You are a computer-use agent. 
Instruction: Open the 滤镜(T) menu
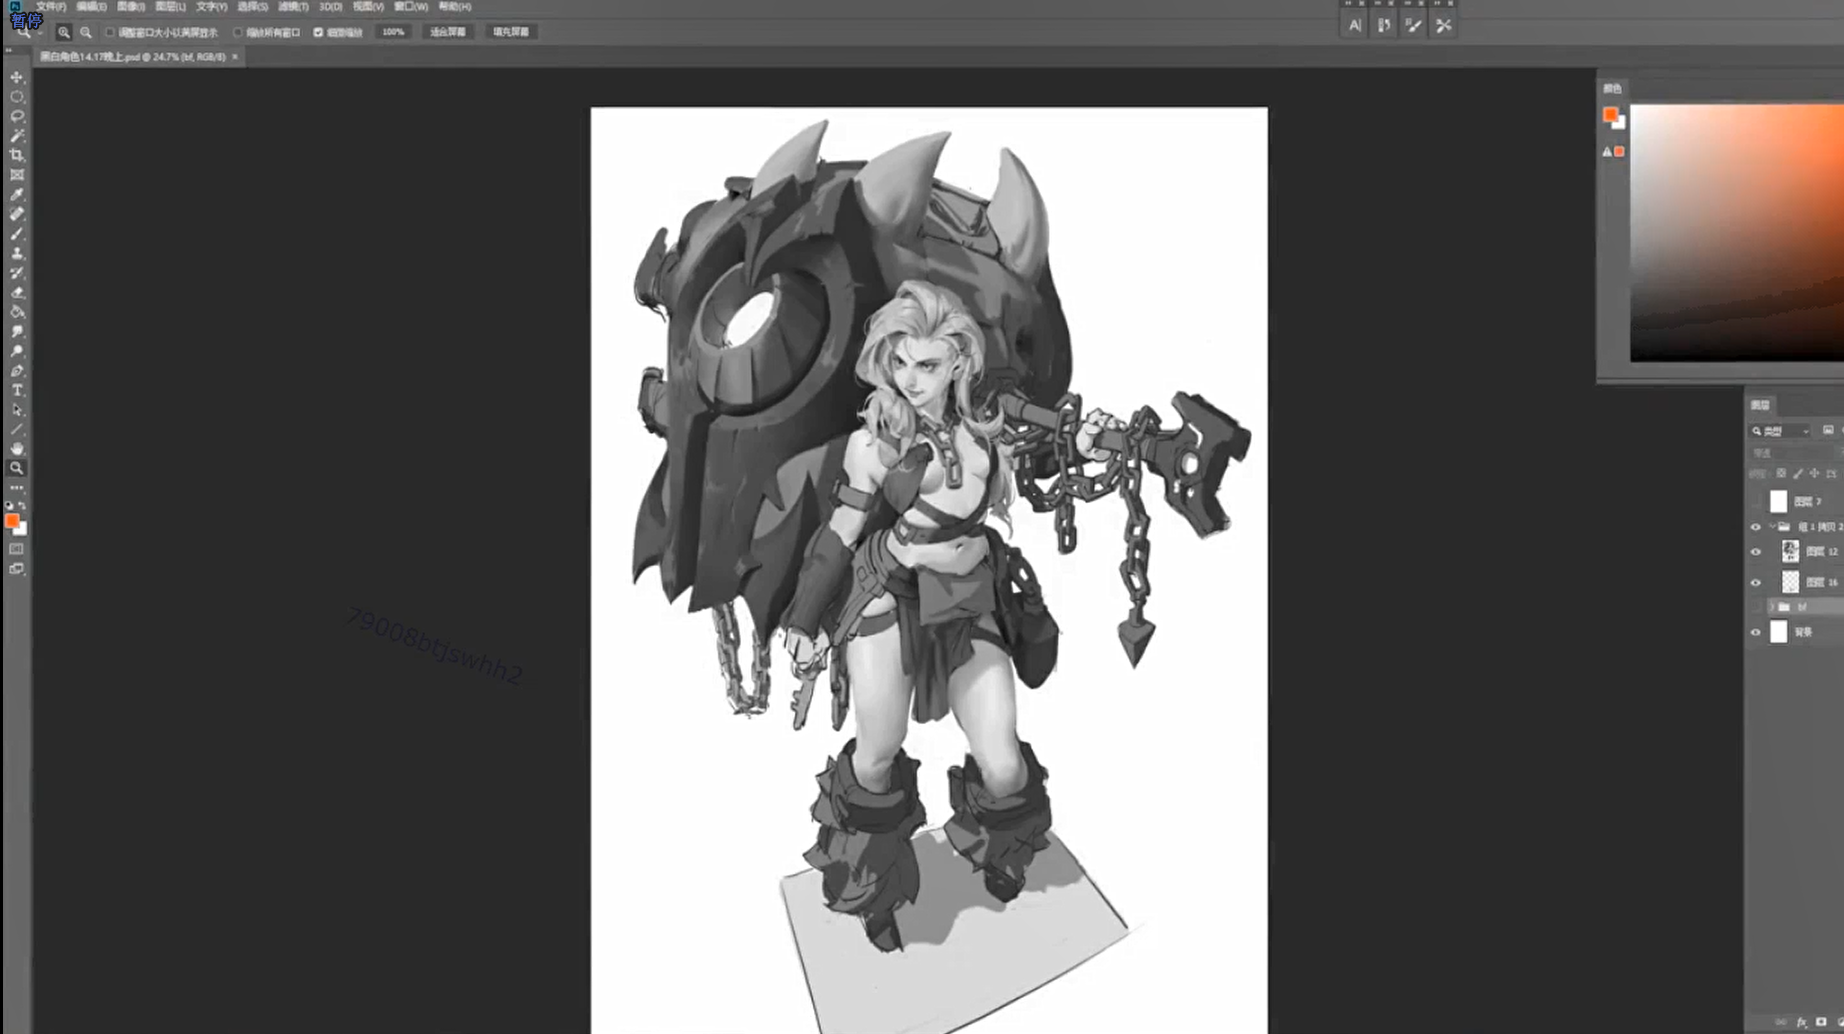point(293,7)
